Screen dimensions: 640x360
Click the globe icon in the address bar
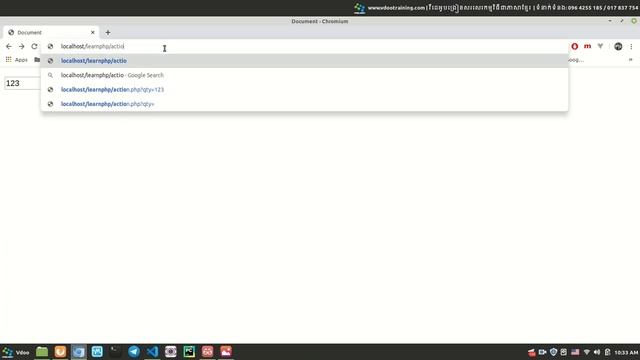pos(50,47)
